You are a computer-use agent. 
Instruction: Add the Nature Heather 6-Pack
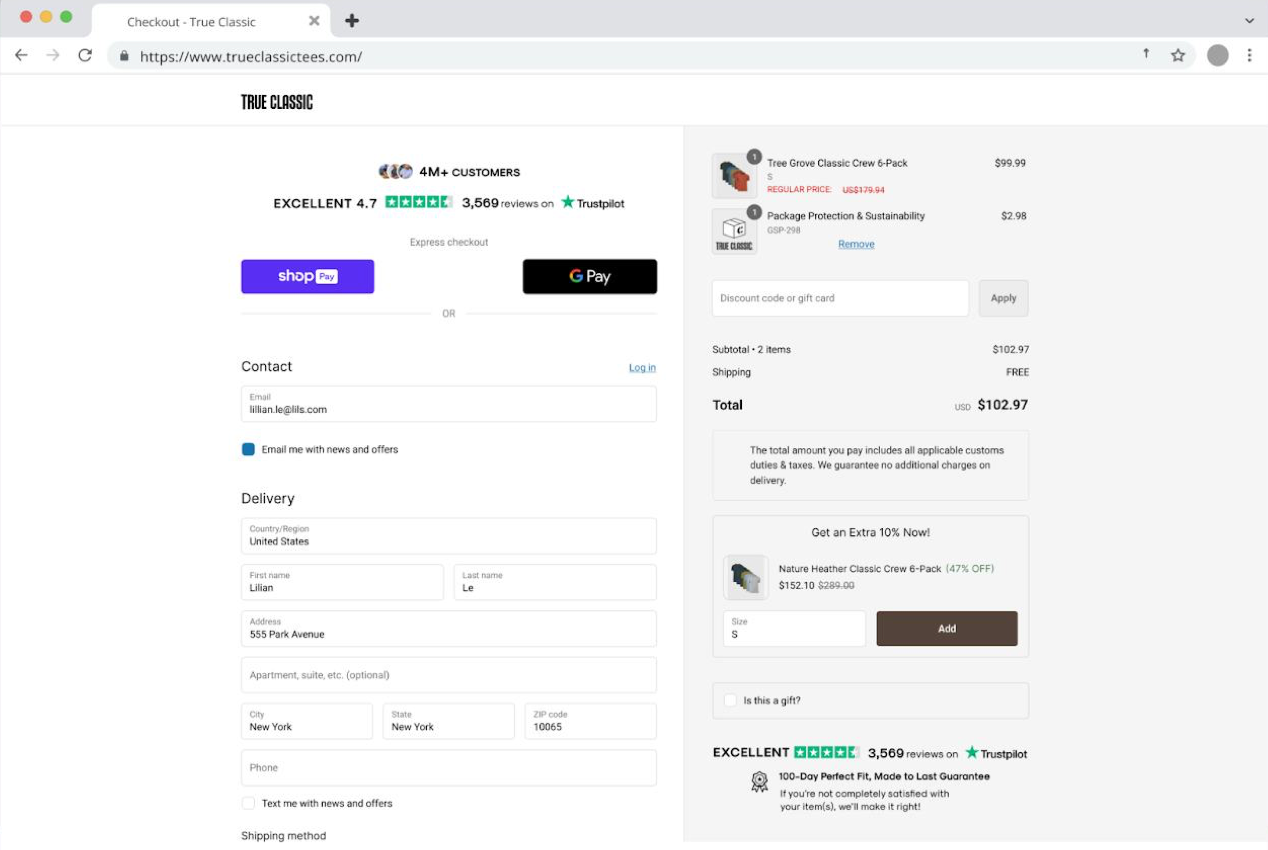click(x=947, y=629)
